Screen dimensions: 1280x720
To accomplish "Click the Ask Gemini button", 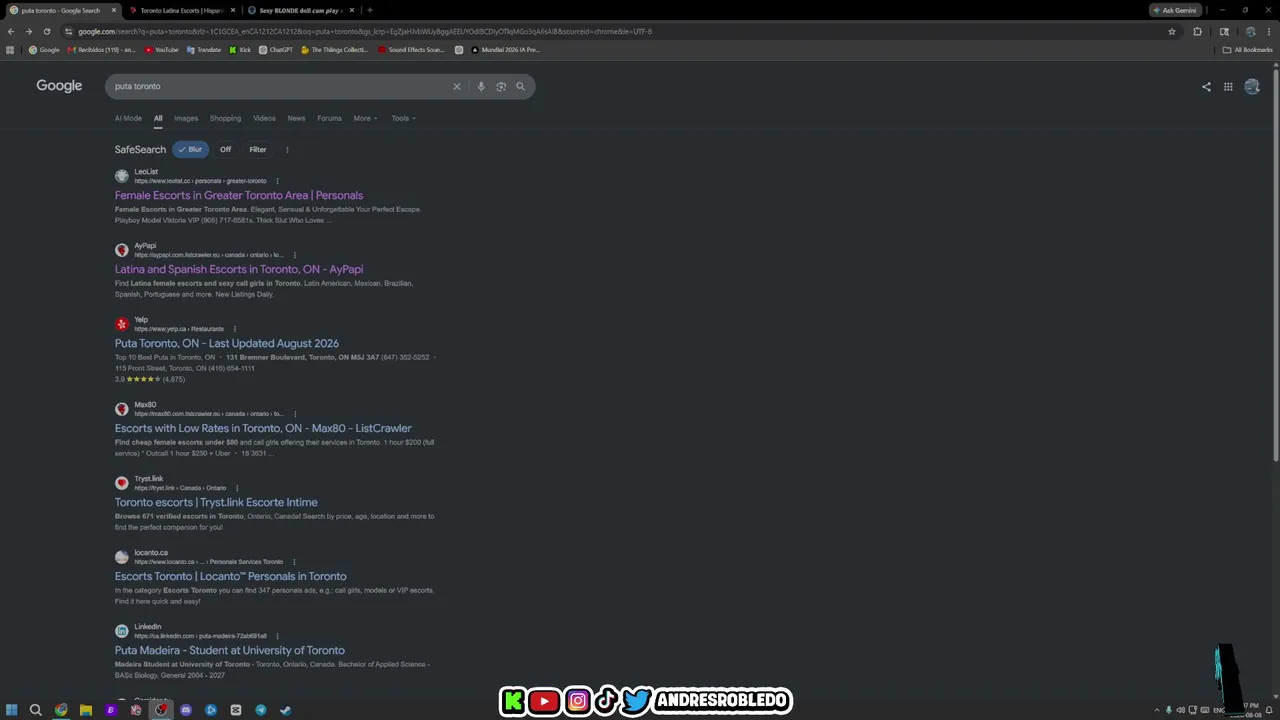I will pyautogui.click(x=1175, y=10).
